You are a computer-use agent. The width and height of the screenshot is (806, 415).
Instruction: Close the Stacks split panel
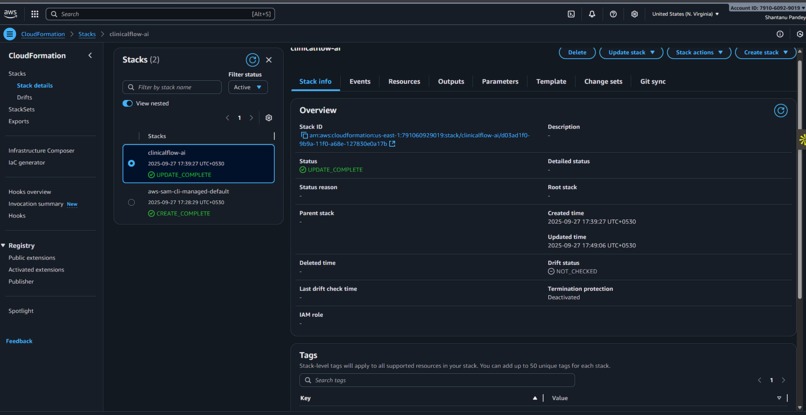point(269,60)
